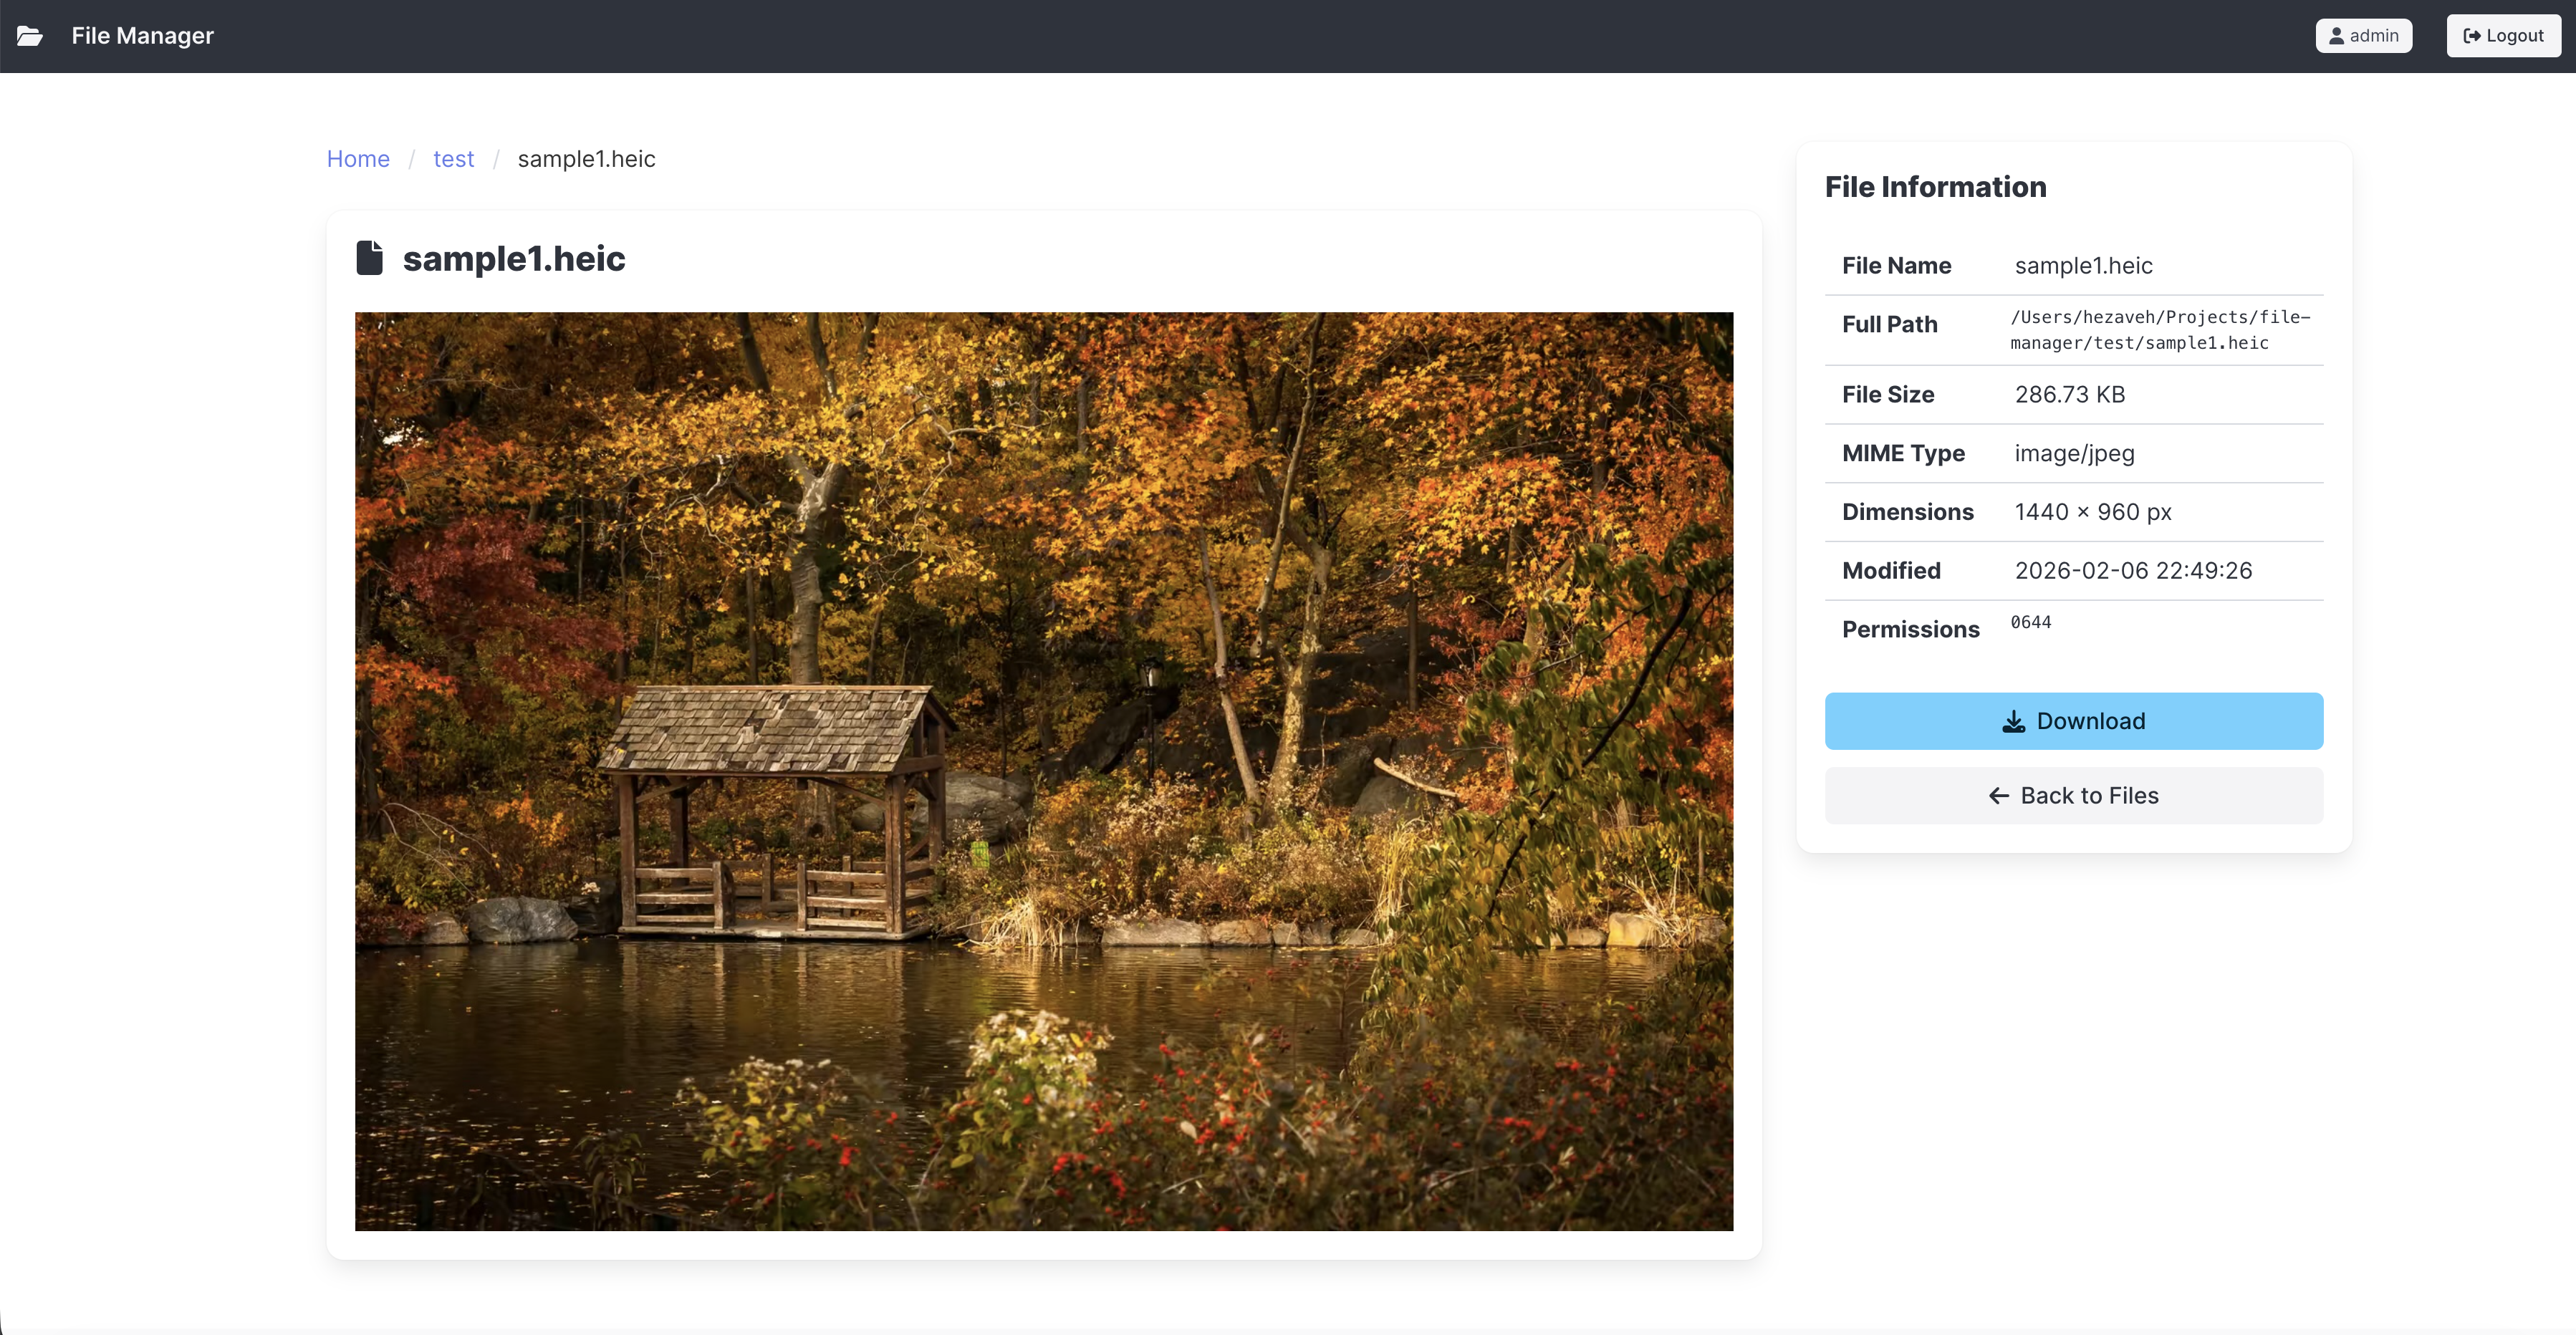Open the test folder breadcrumb
Screen dimensions: 2576x1335
[453, 159]
